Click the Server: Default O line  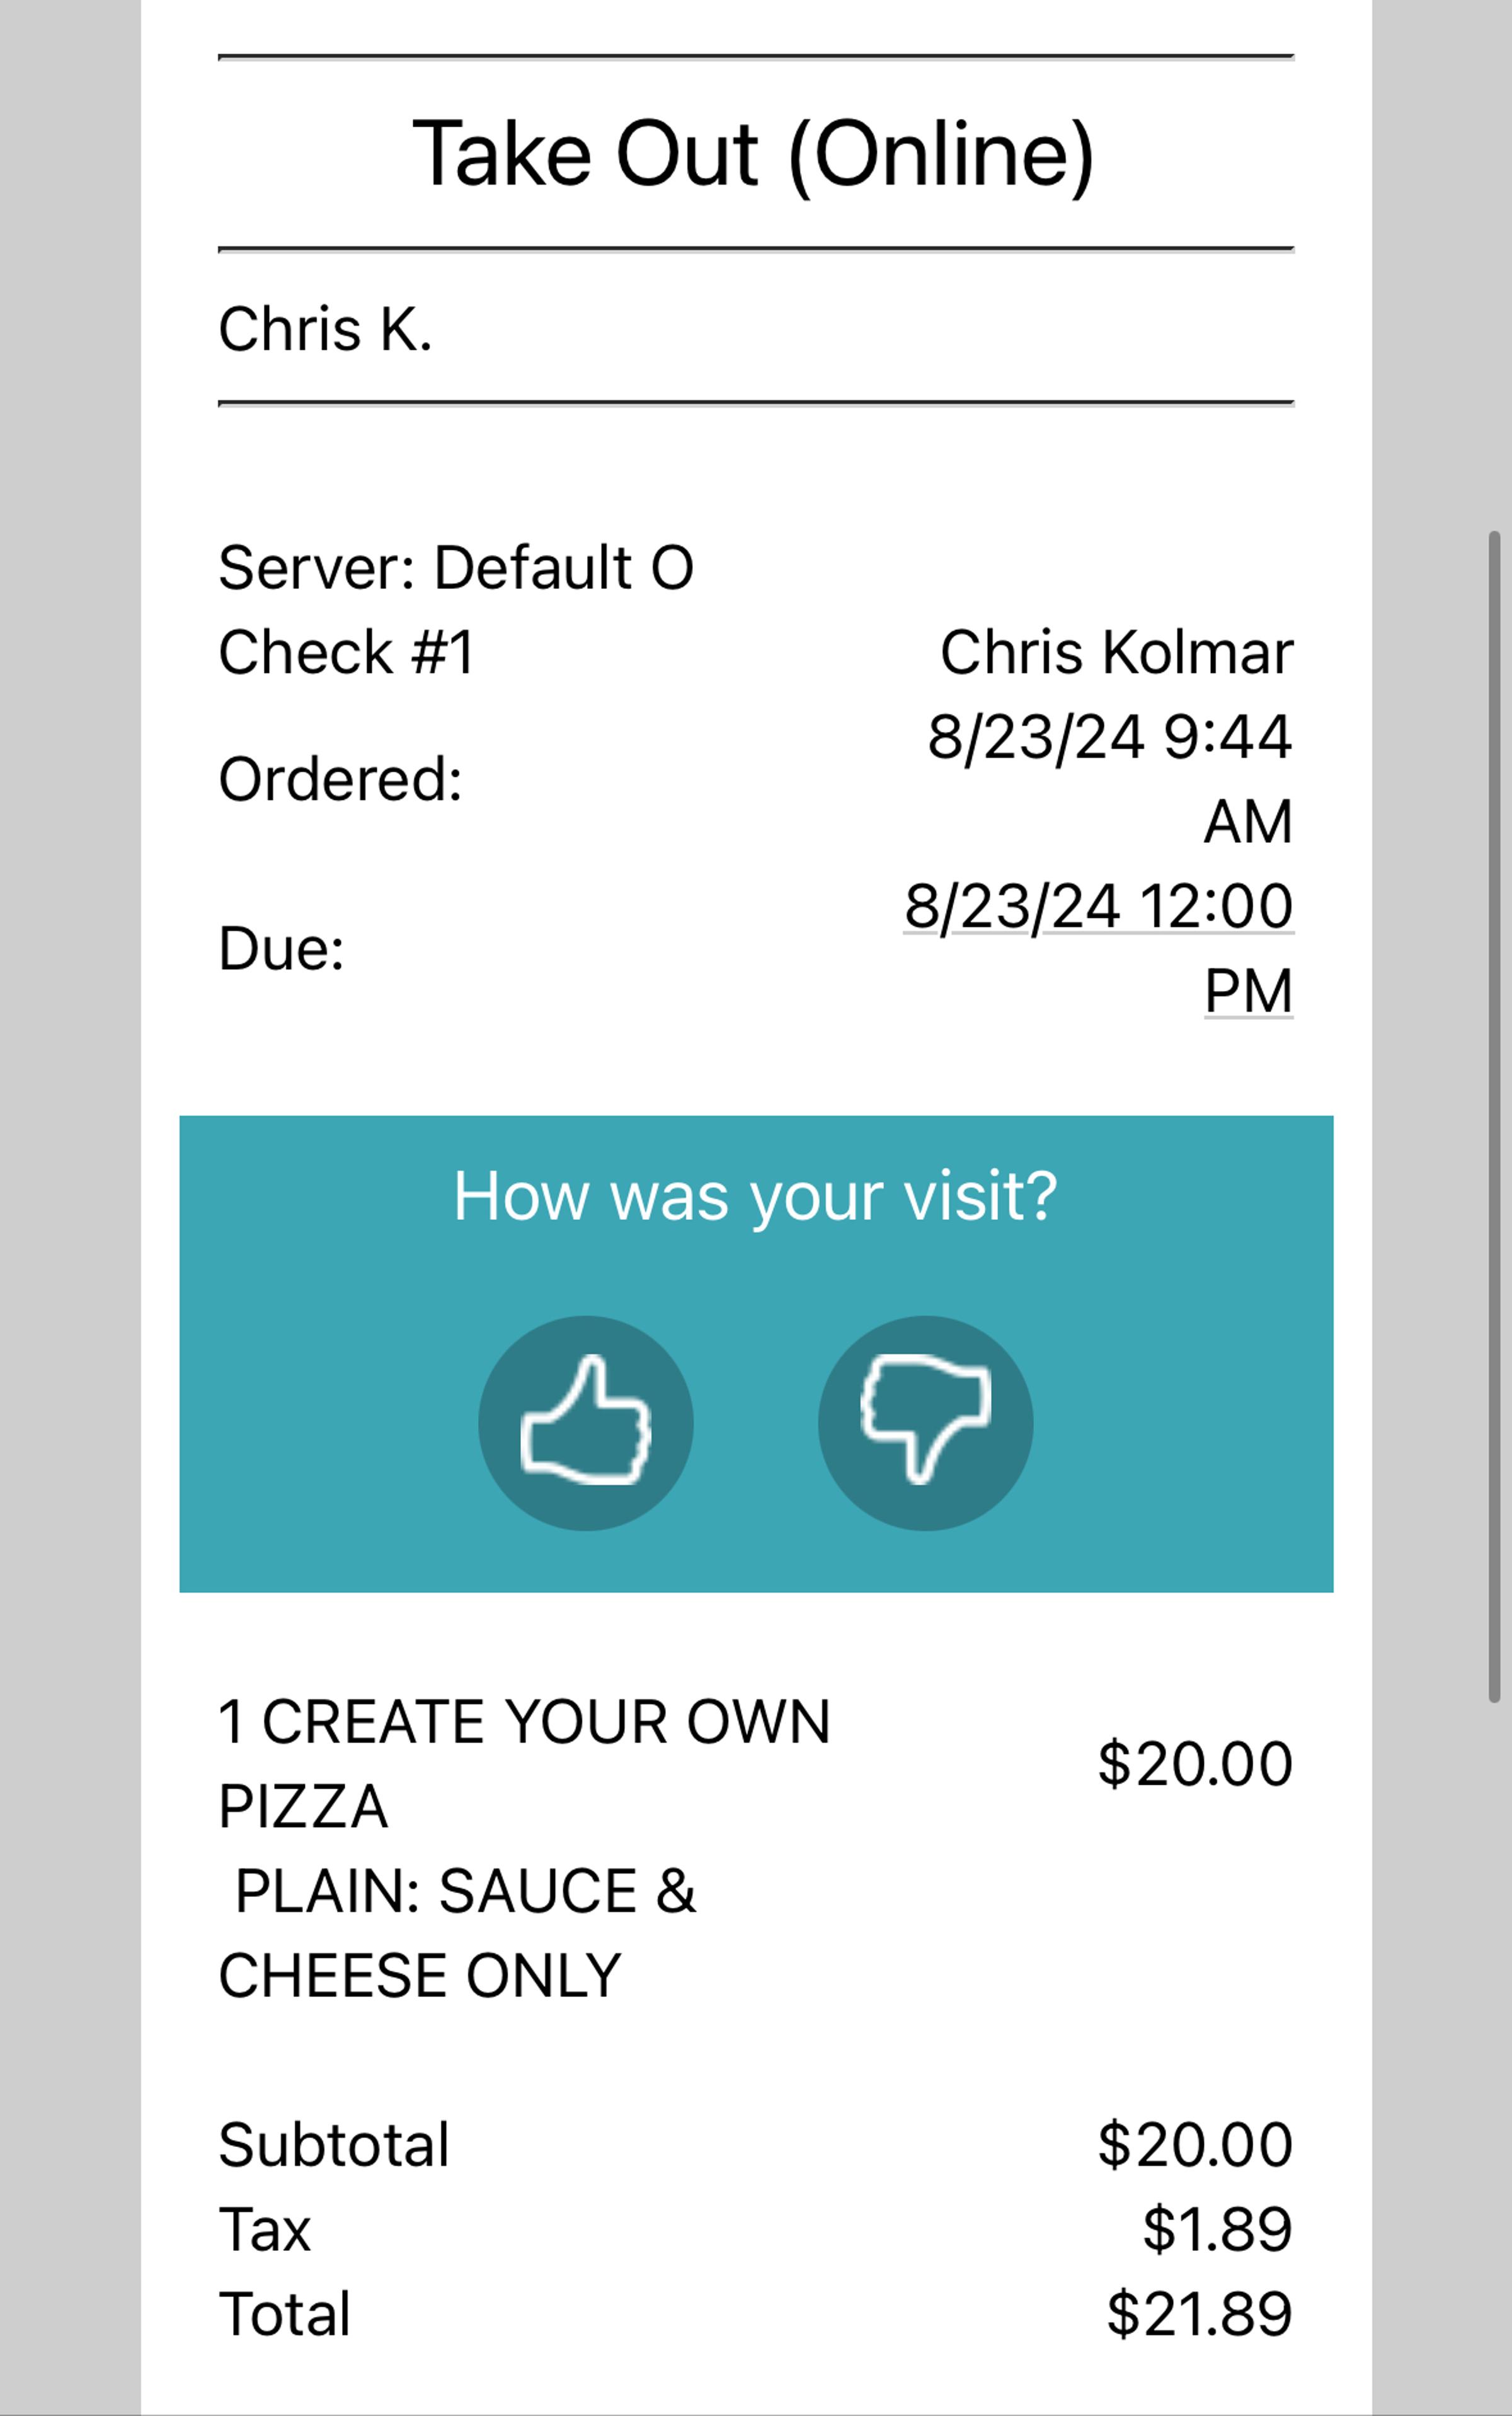pyautogui.click(x=456, y=568)
